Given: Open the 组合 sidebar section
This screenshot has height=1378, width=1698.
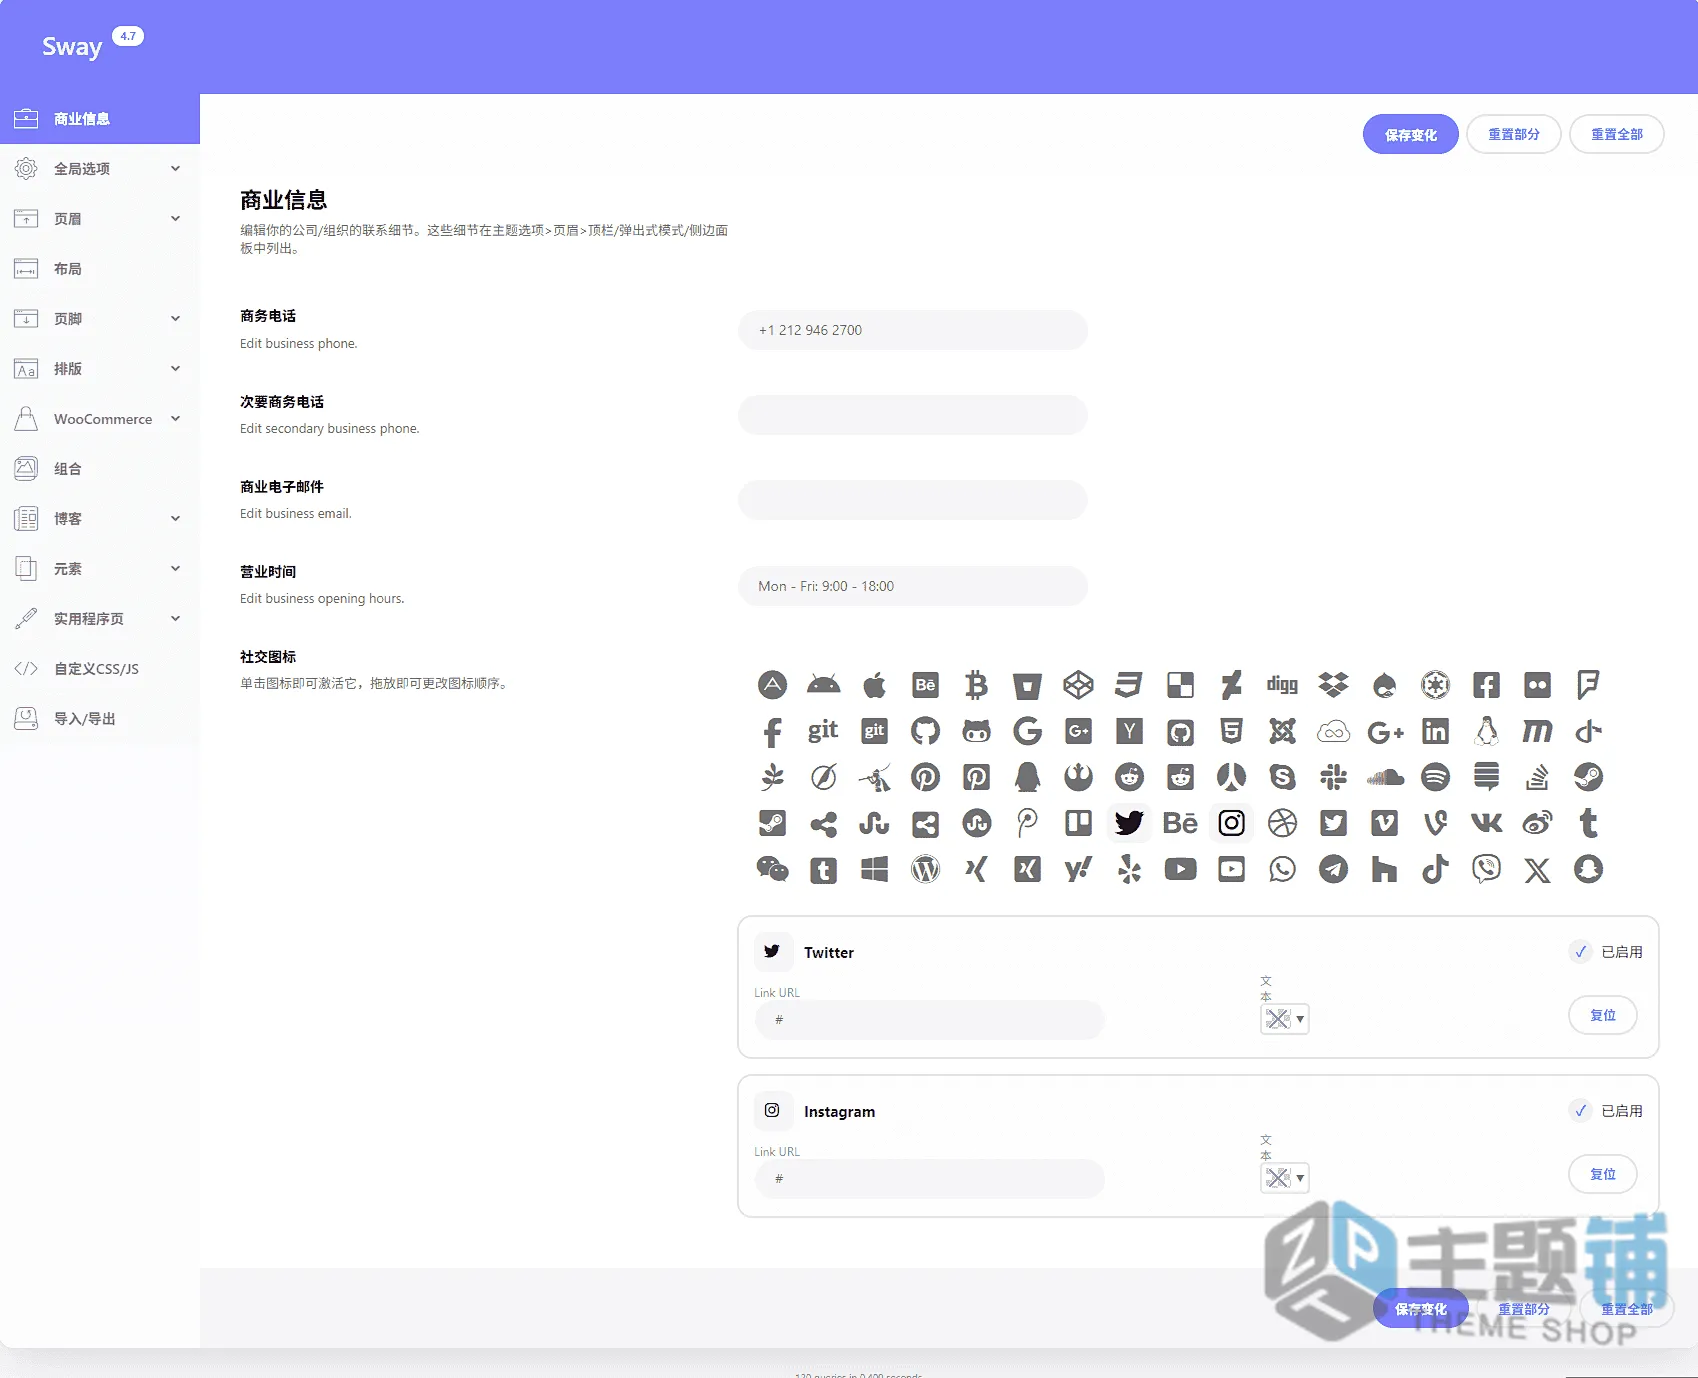Looking at the screenshot, I should [x=100, y=469].
